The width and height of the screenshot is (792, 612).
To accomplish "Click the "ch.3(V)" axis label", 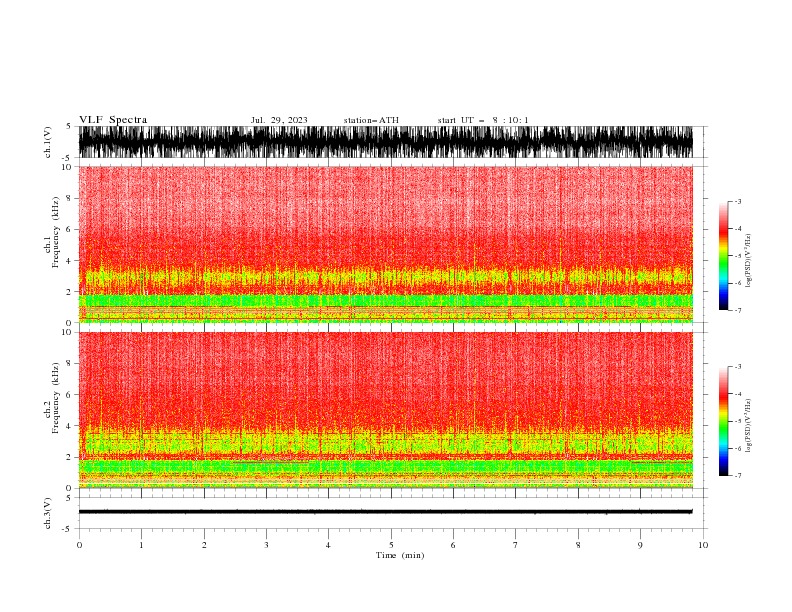I will click(x=48, y=513).
